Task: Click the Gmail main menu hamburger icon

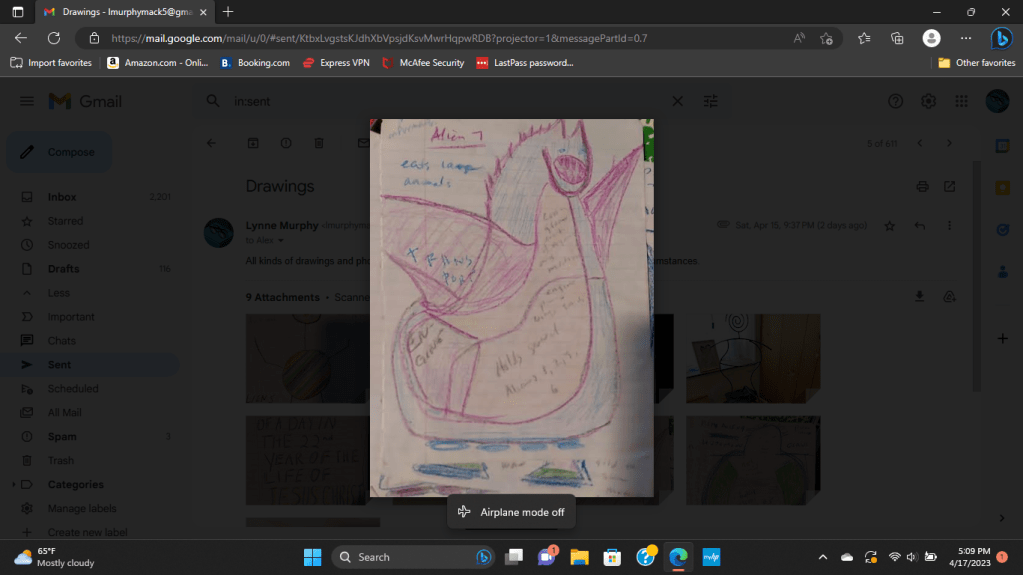Action: 27,101
